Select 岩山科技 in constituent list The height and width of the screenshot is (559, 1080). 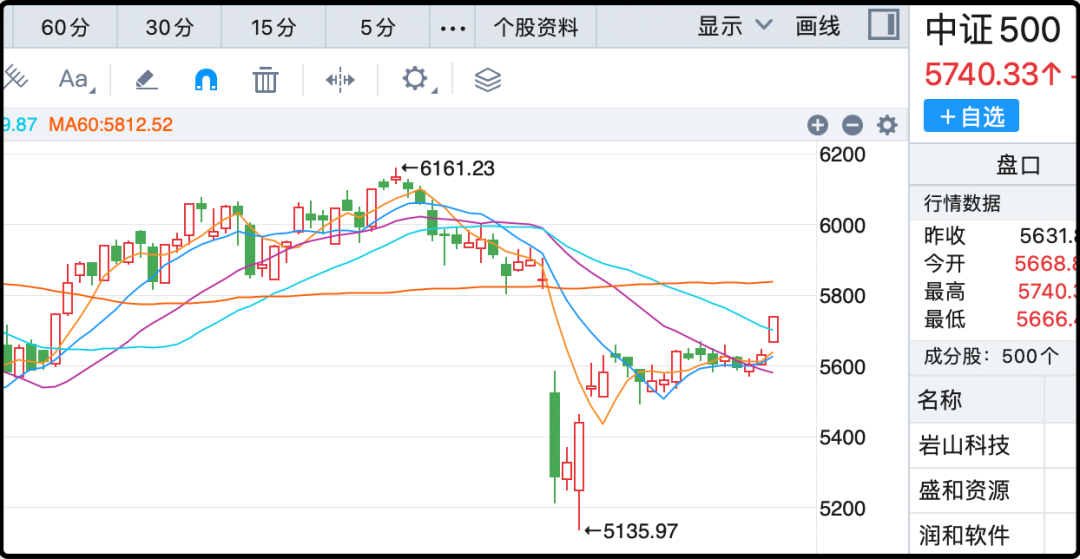coord(964,445)
